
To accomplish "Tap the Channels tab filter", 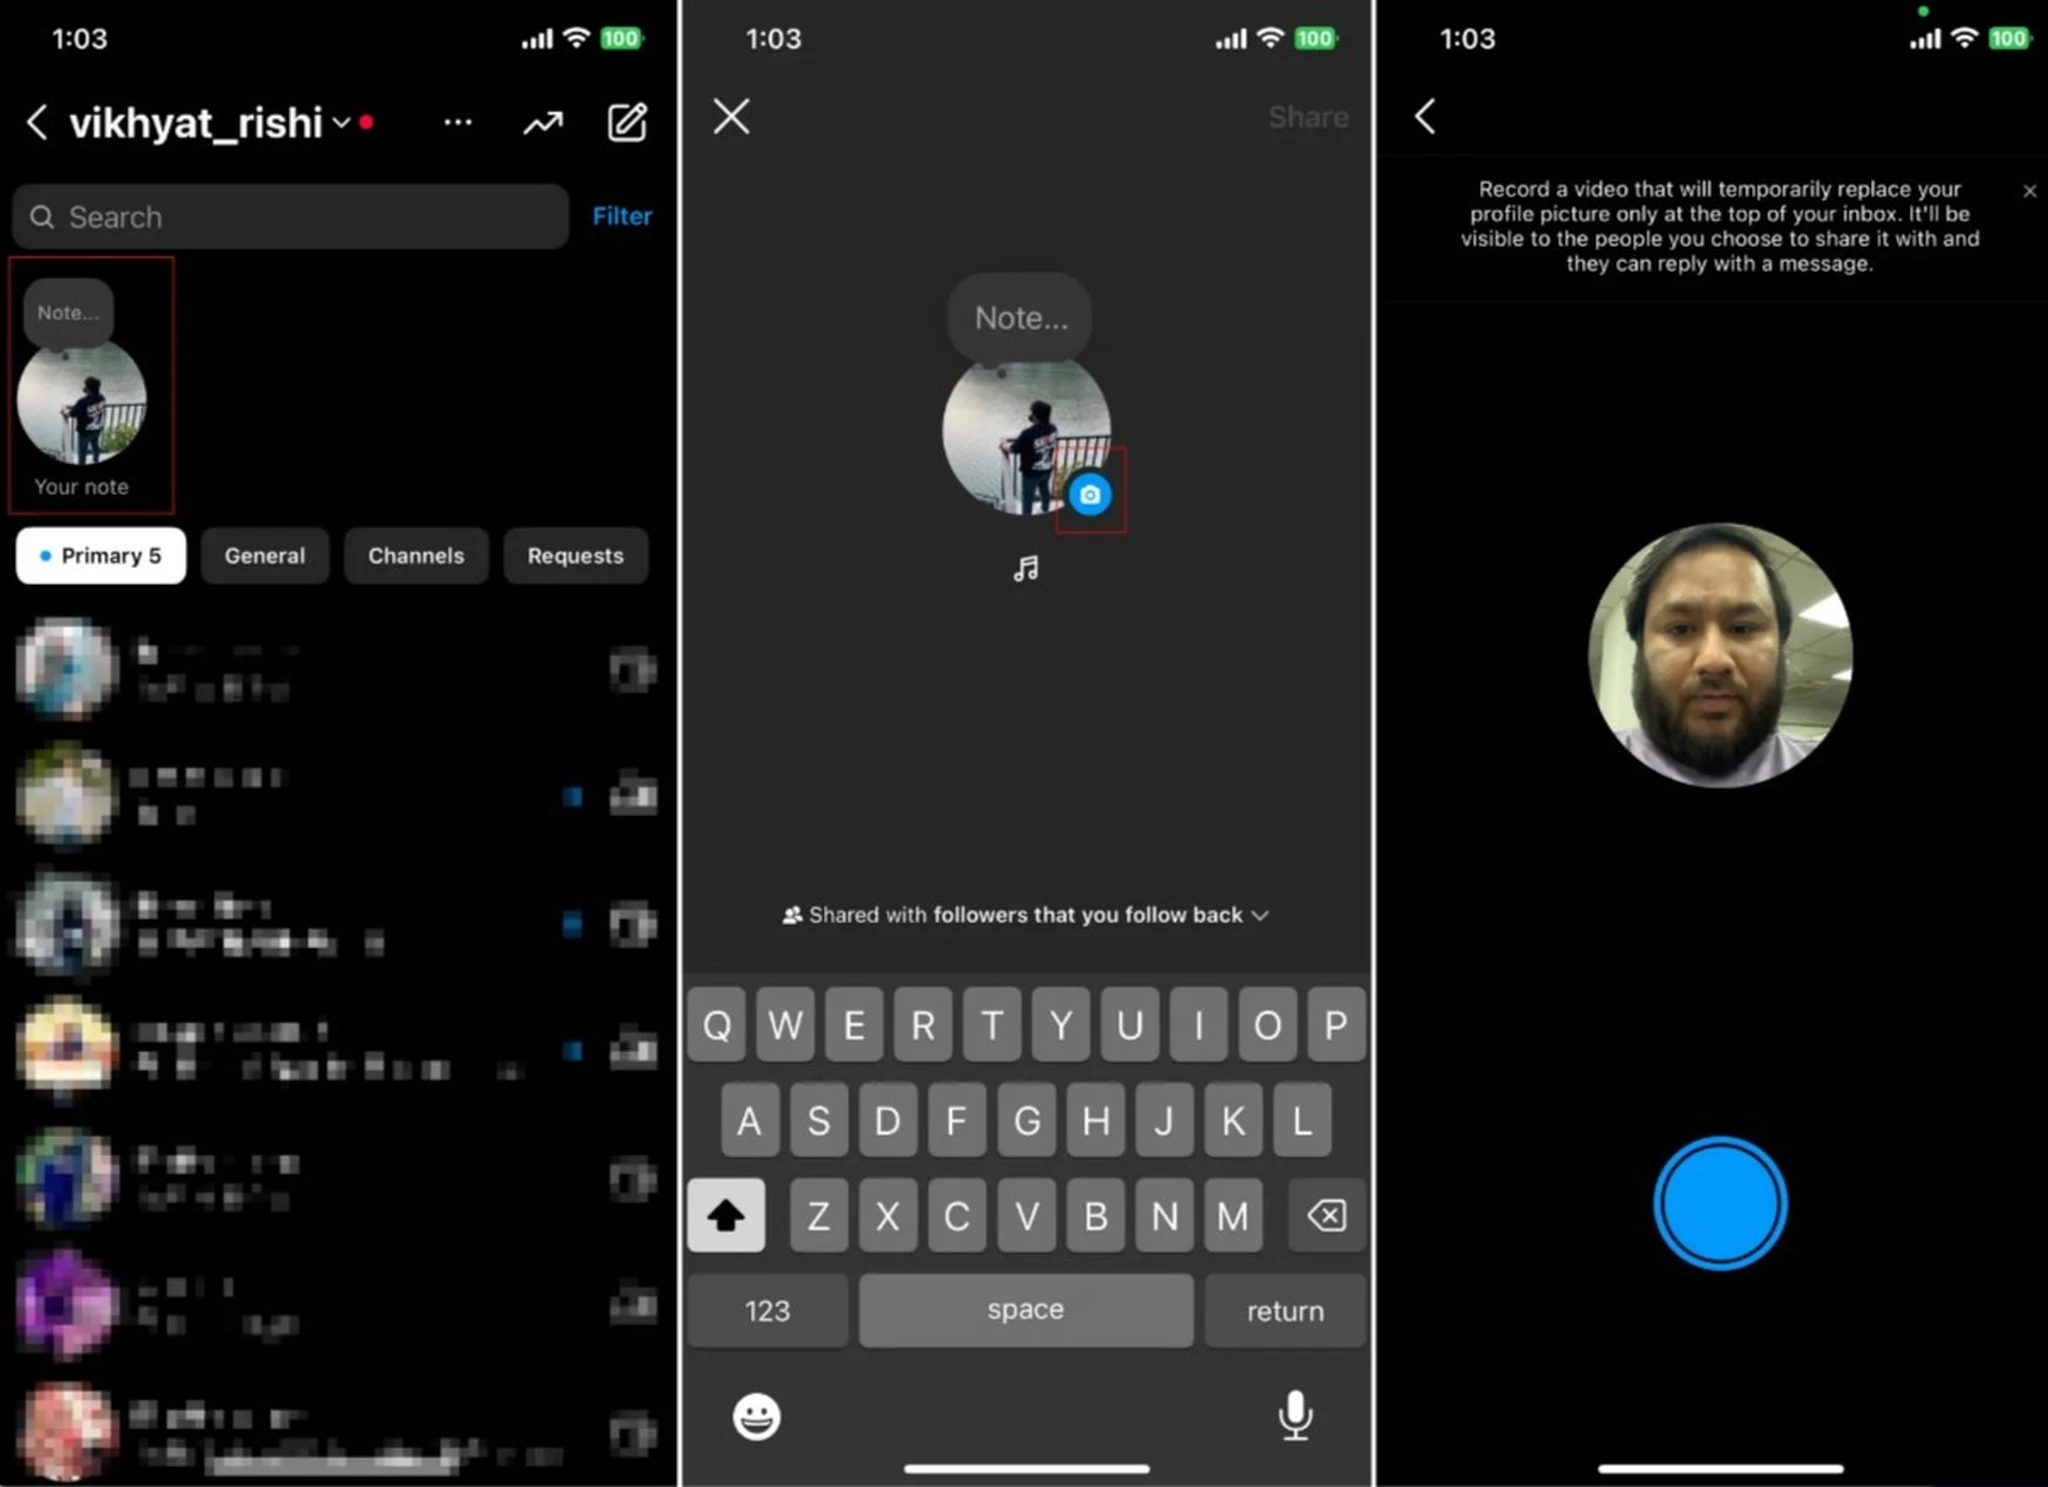I will [x=413, y=555].
